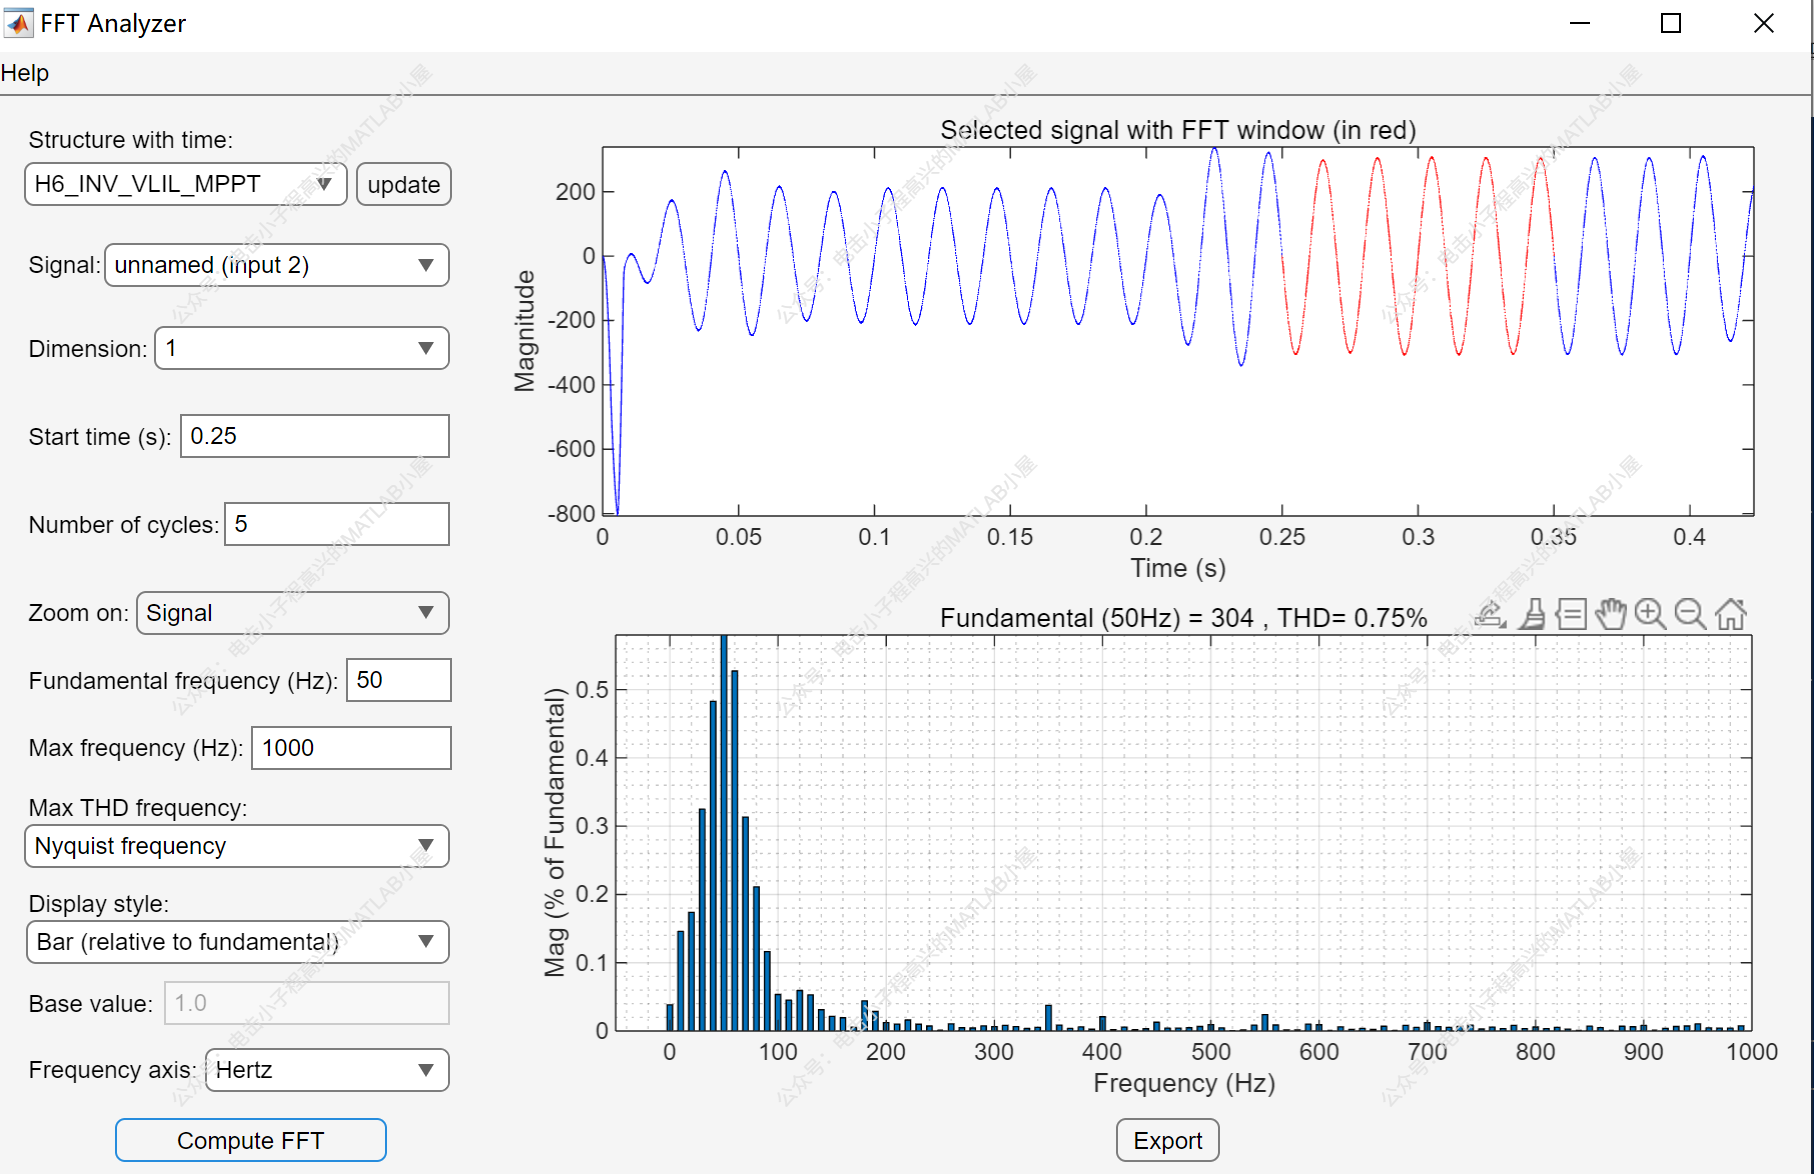Screen dimensions: 1814x1174
Task: Click the Number of cycles field
Action: (337, 524)
